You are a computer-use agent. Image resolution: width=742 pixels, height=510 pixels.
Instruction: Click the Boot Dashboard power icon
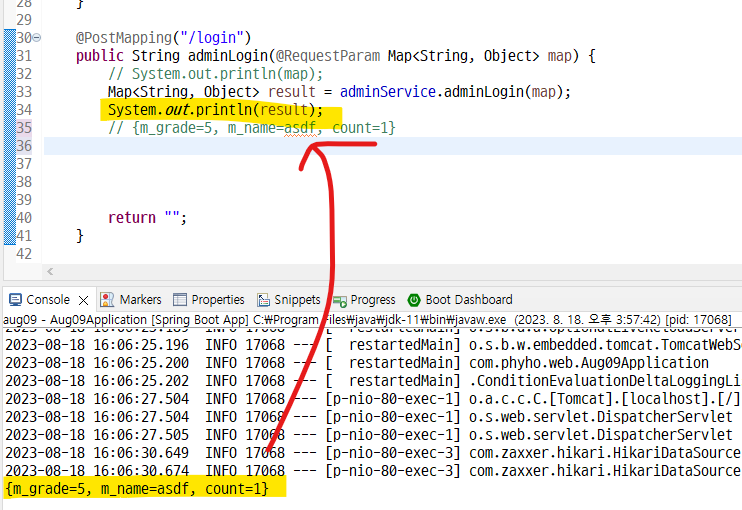[414, 300]
